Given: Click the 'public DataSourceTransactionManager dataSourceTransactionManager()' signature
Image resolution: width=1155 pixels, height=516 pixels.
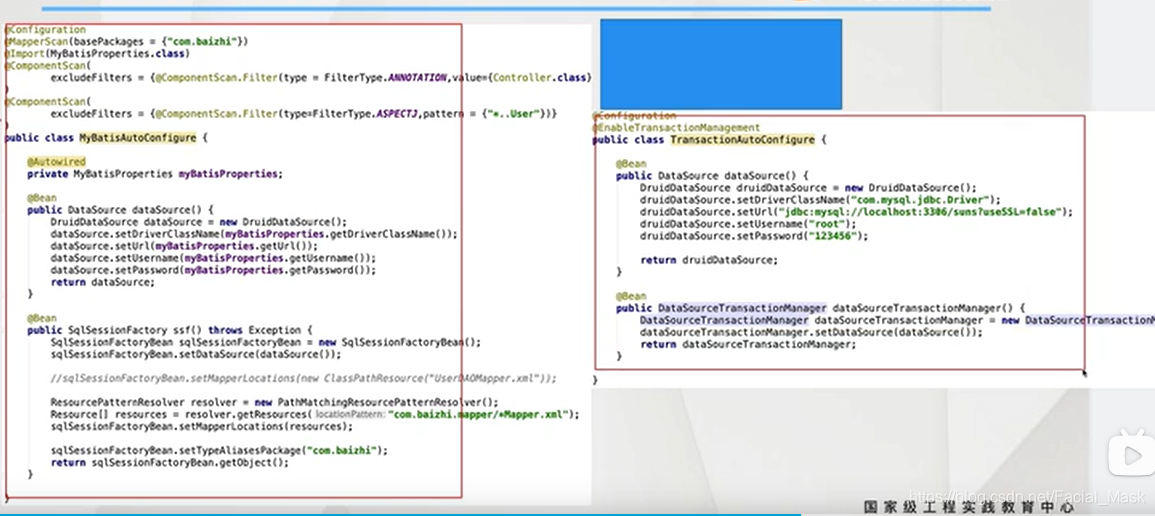Looking at the screenshot, I should (x=821, y=308).
